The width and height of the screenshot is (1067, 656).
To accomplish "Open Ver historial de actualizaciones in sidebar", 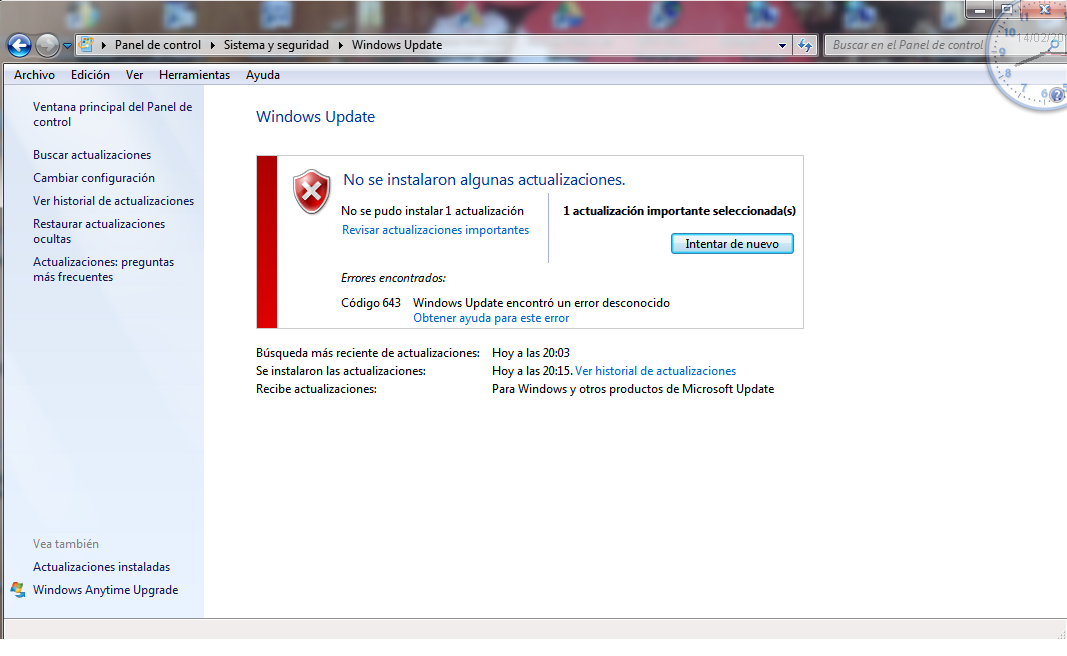I will point(114,201).
